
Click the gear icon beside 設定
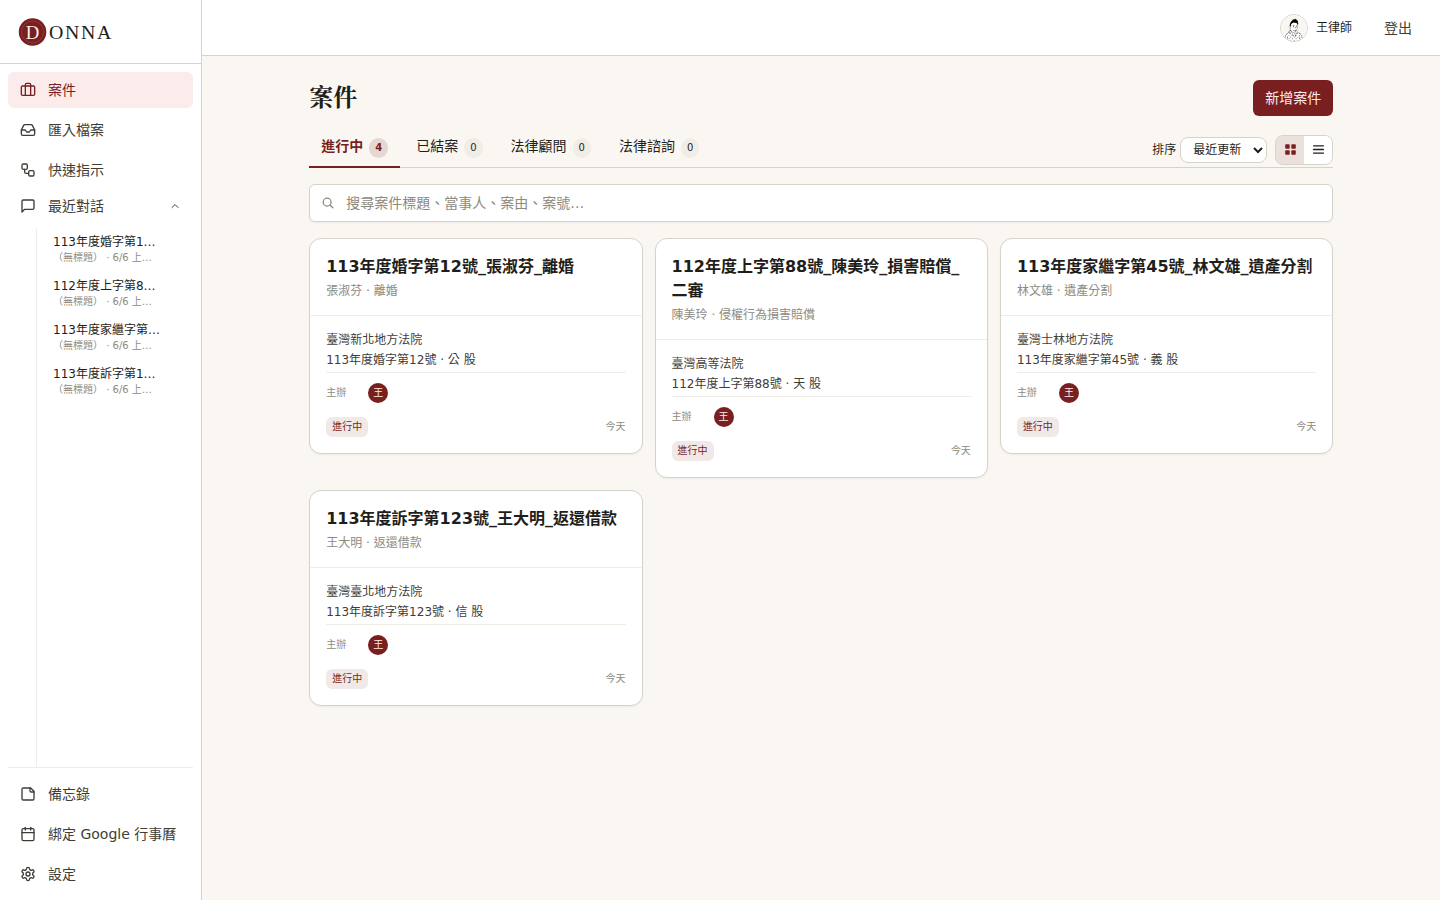[28, 874]
